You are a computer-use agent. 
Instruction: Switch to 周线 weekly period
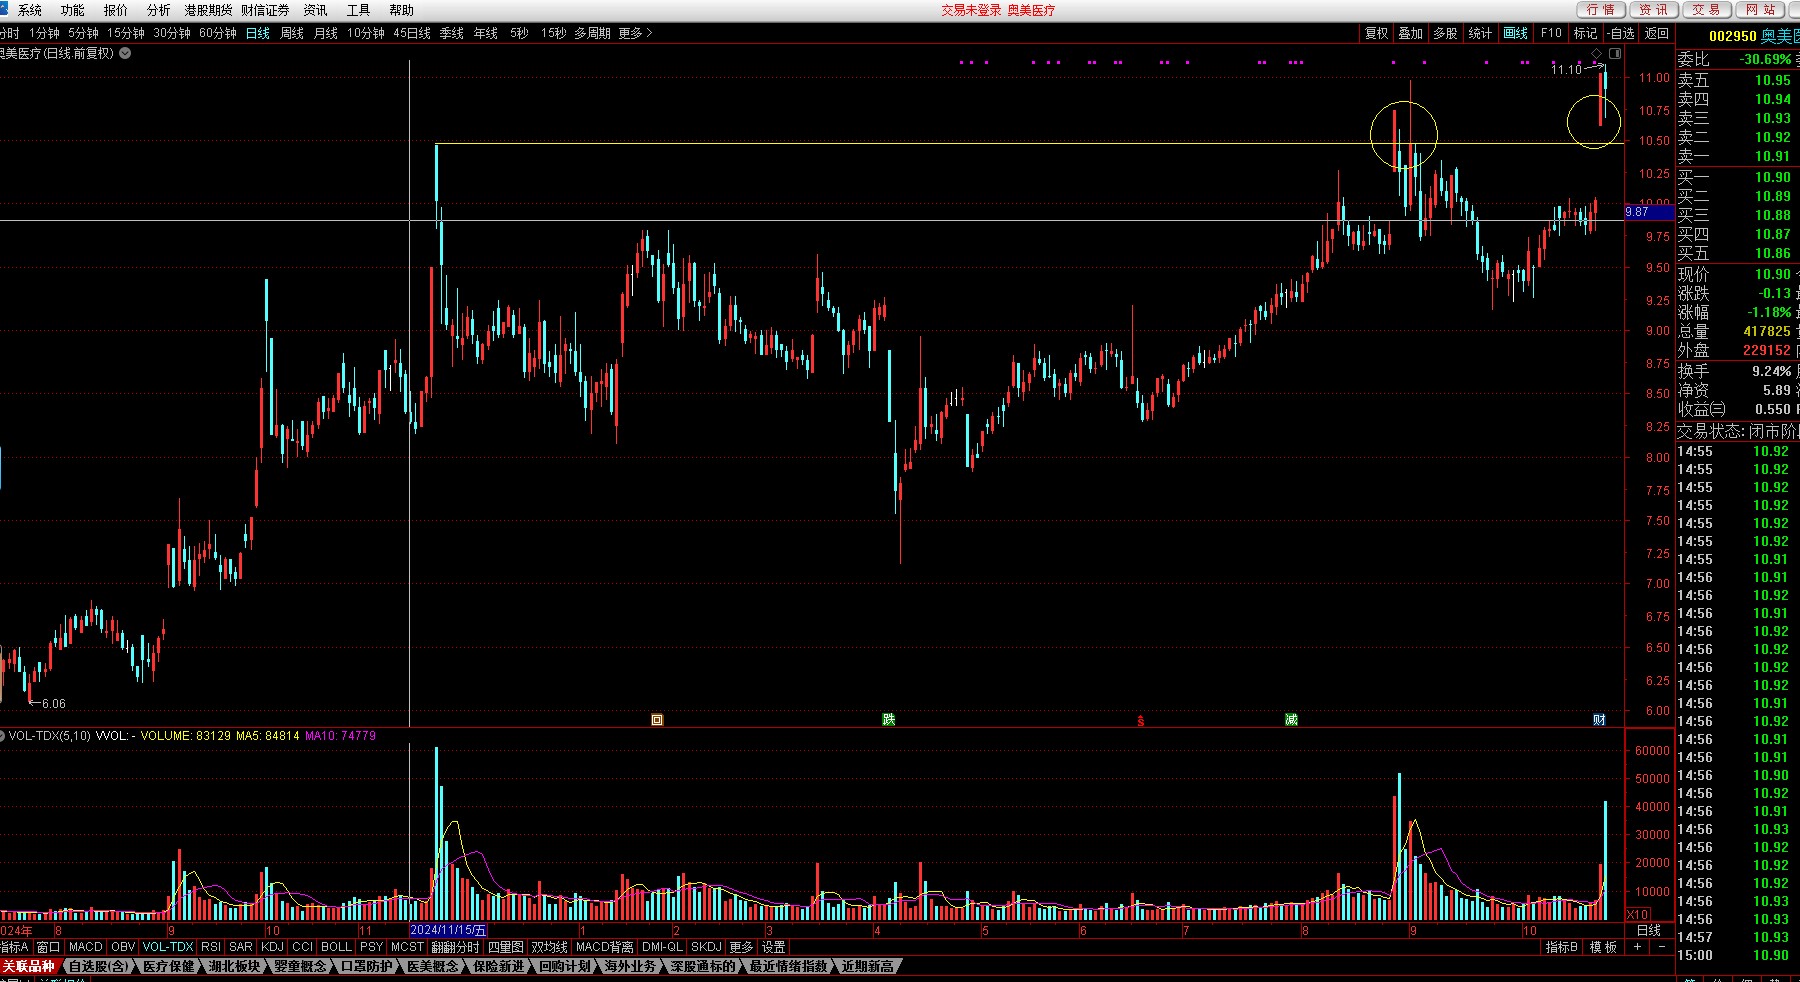point(292,33)
